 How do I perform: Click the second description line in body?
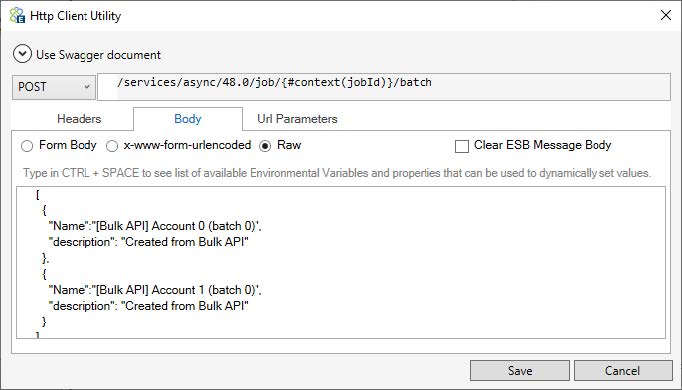click(148, 306)
